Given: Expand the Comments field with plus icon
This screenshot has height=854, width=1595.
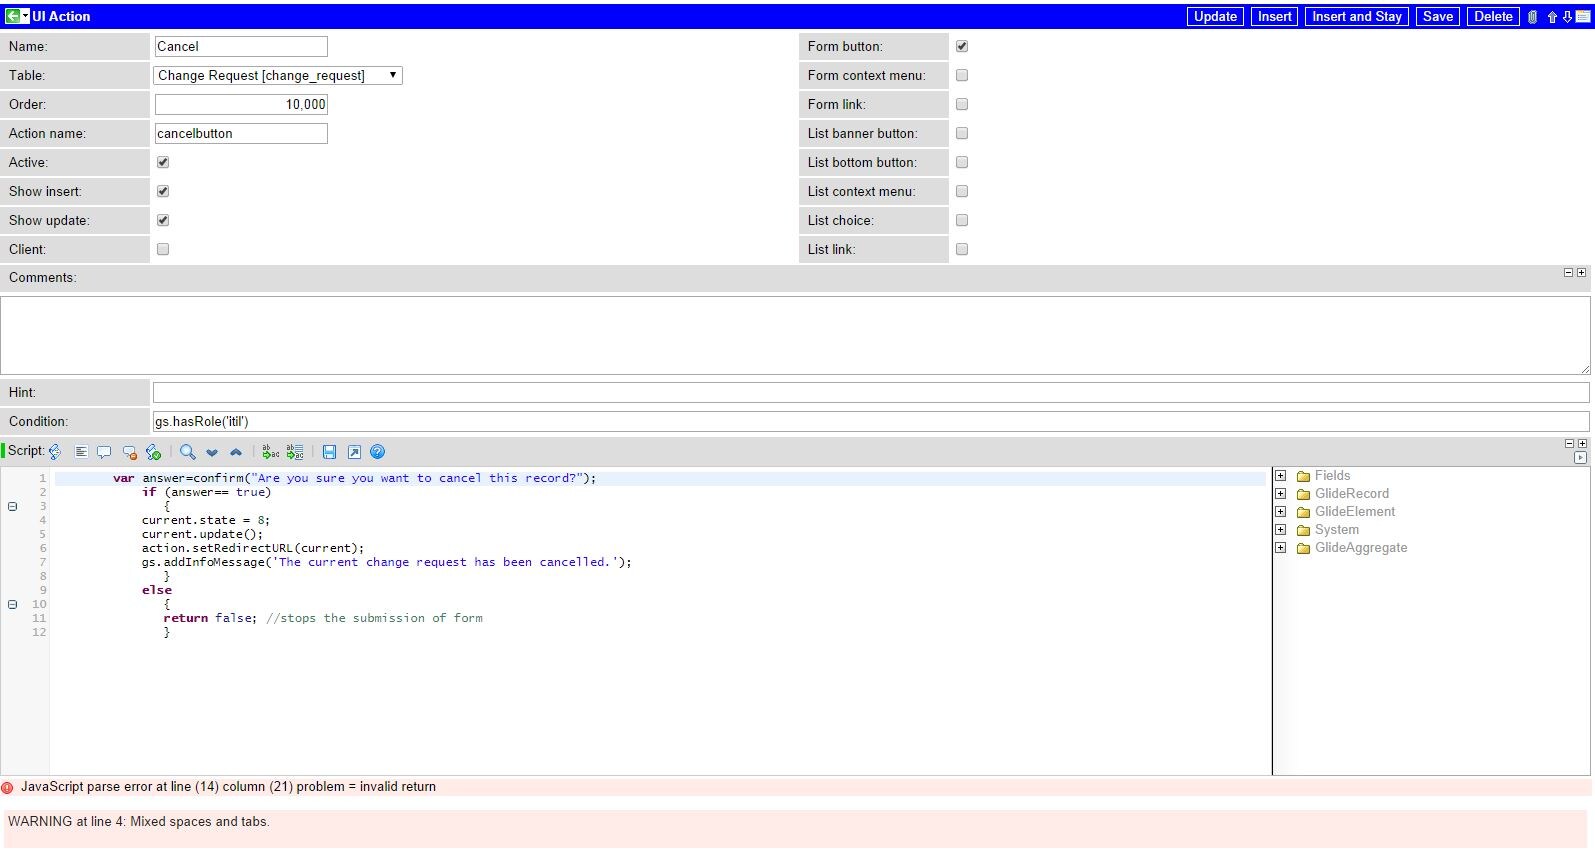Looking at the screenshot, I should click(1582, 273).
